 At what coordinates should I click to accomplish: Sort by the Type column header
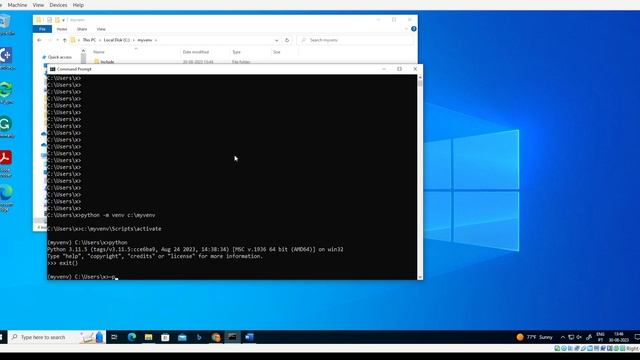tap(236, 52)
